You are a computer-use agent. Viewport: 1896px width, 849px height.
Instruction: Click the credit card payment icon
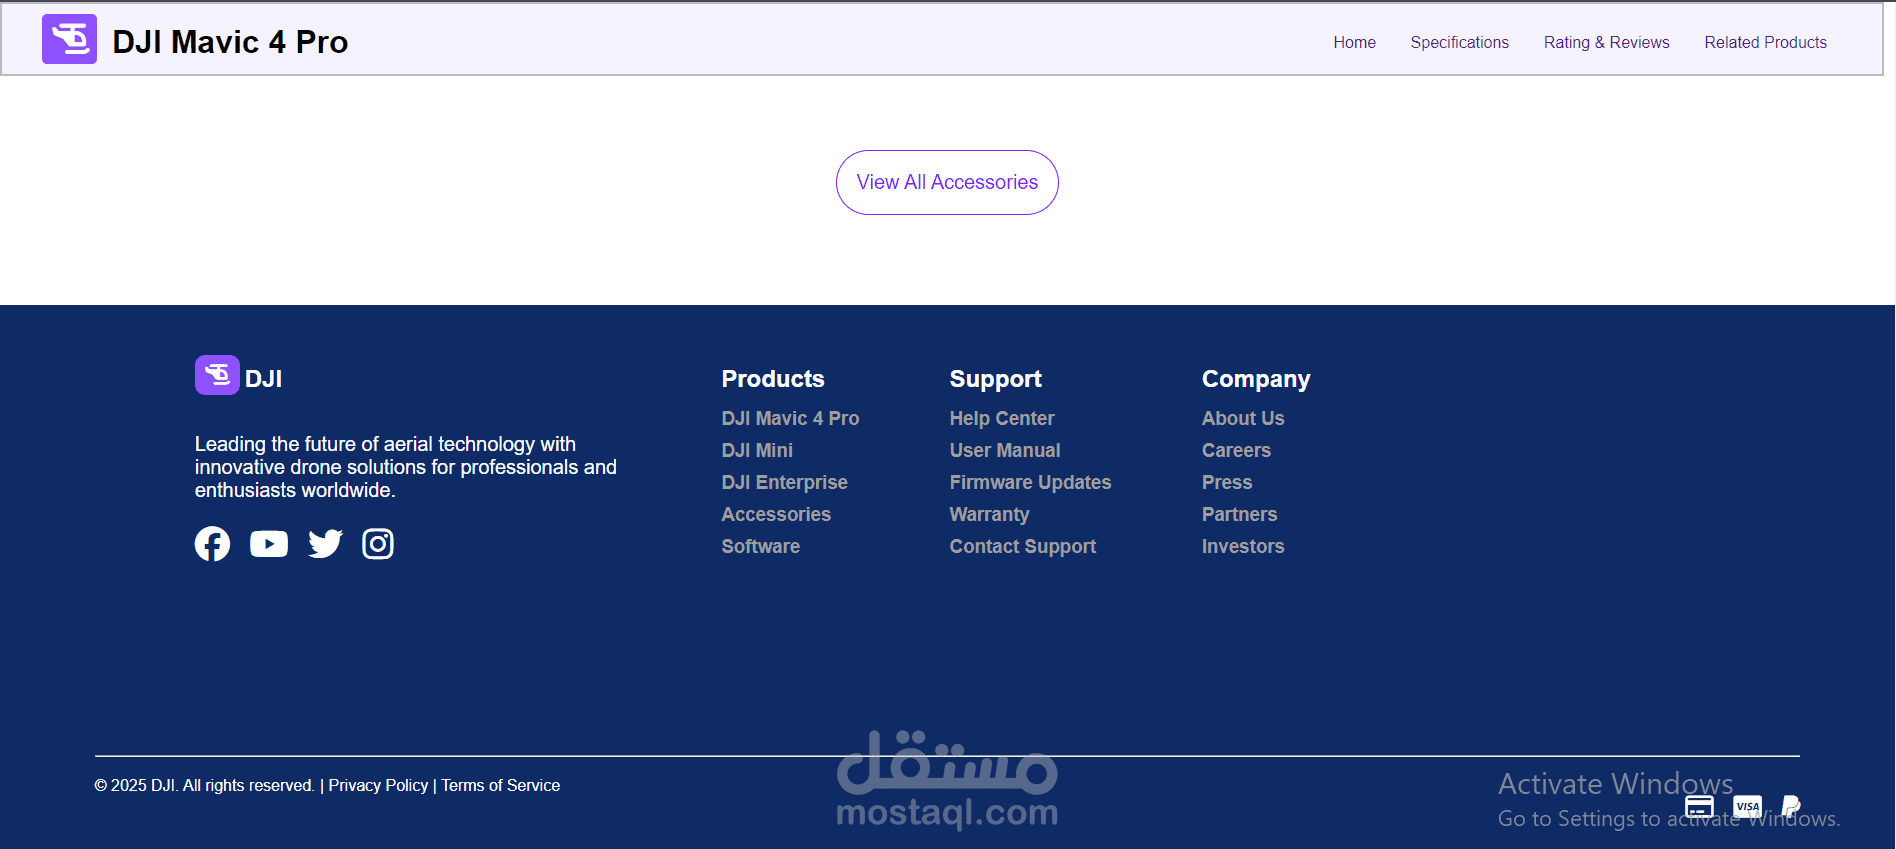[x=1699, y=806]
